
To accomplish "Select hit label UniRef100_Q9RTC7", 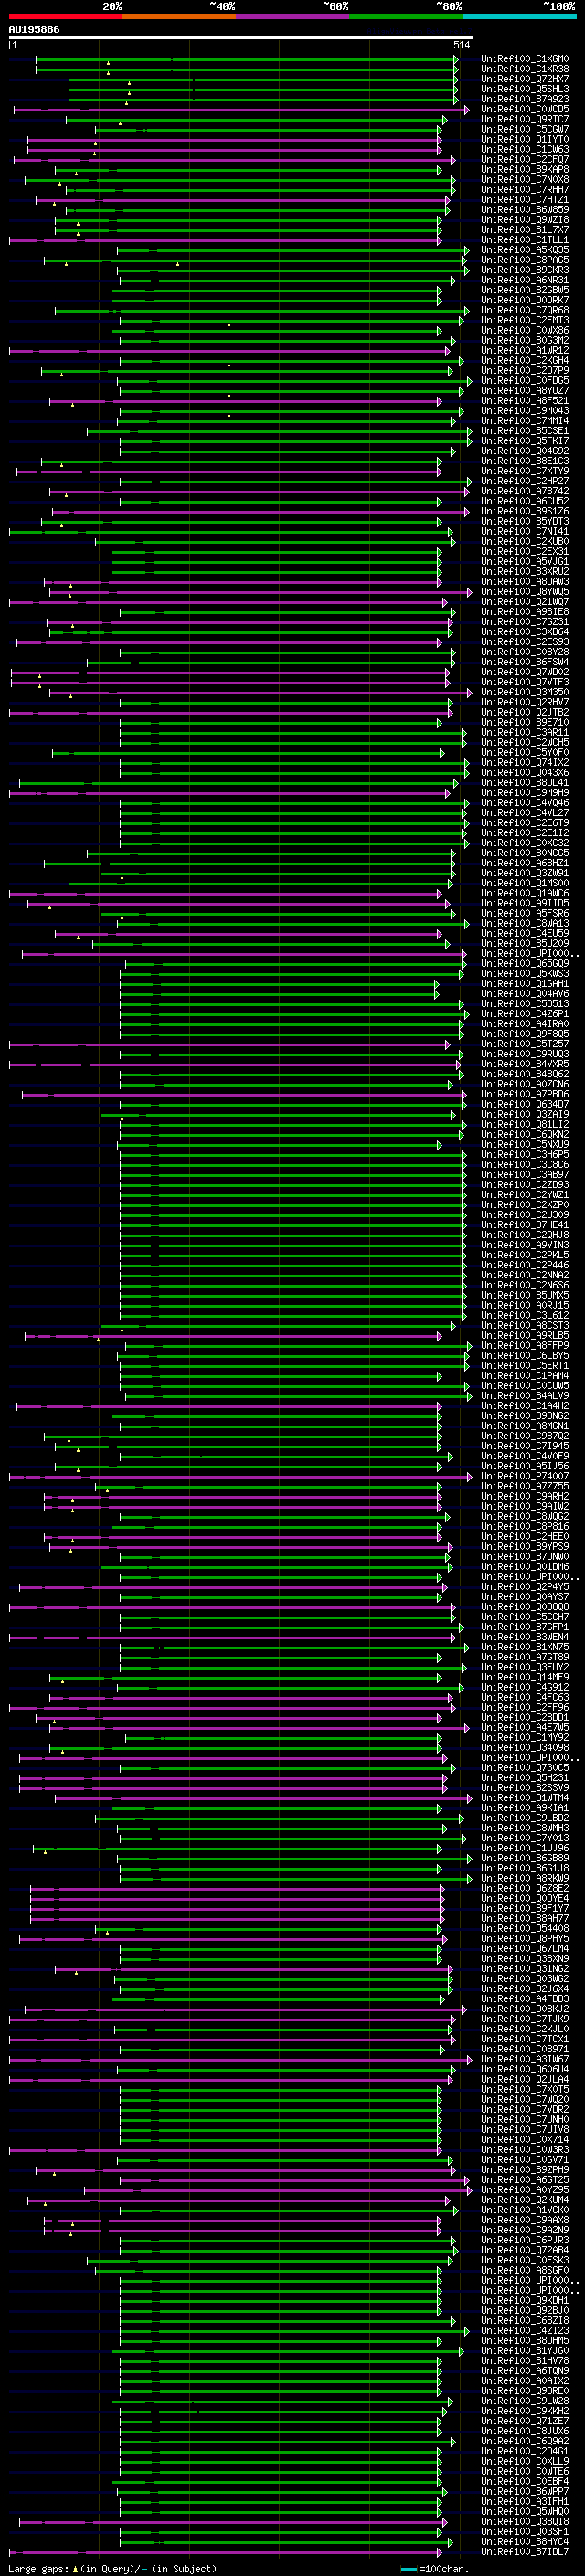I will pyautogui.click(x=525, y=119).
